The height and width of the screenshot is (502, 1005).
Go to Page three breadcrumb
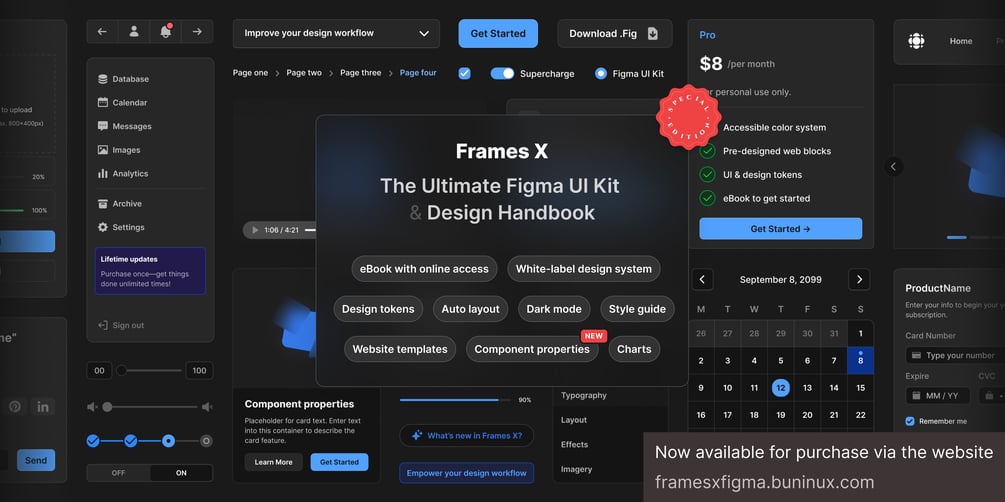coord(360,73)
